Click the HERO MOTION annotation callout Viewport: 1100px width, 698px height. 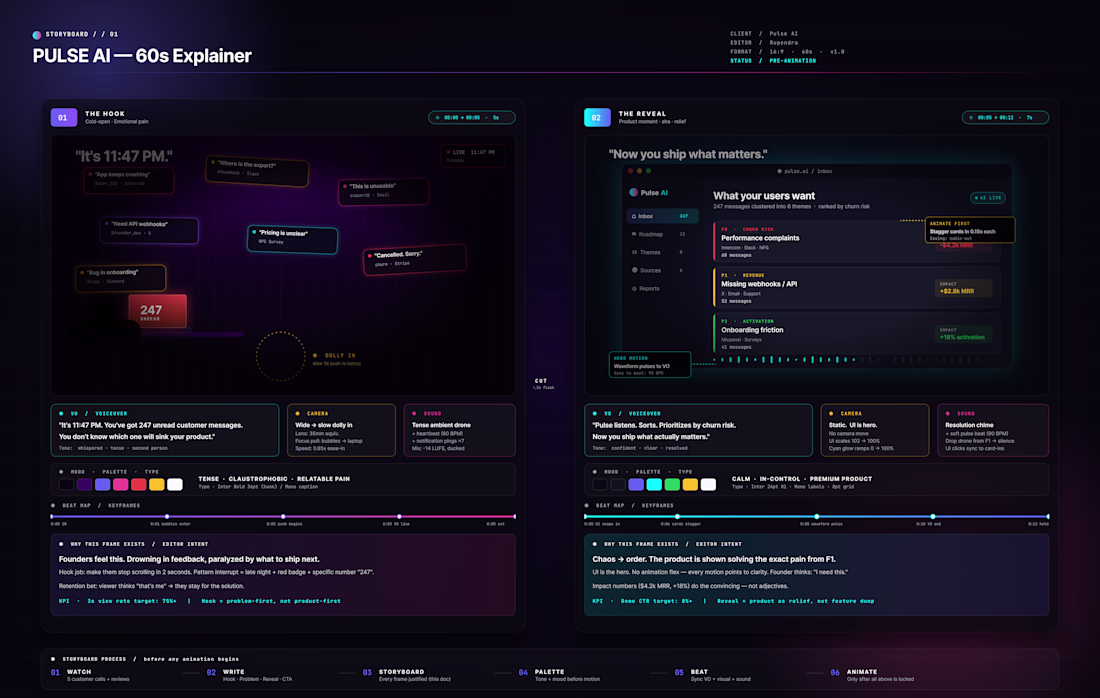click(x=650, y=364)
